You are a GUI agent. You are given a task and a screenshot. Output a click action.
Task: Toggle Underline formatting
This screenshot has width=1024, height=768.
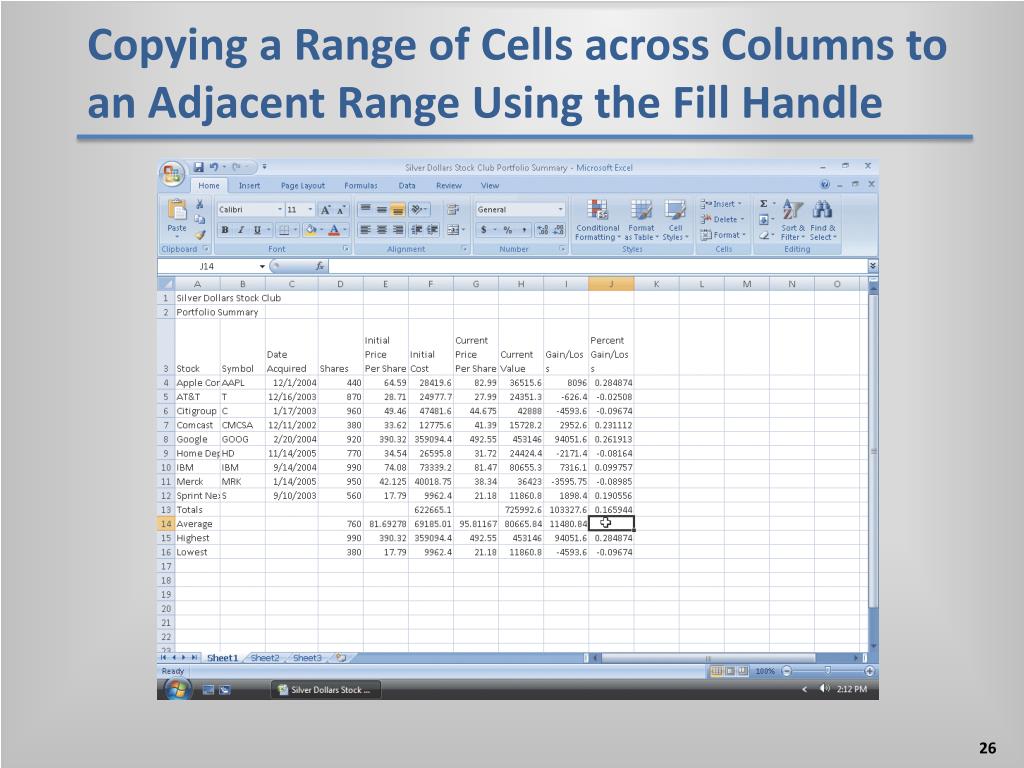click(256, 230)
